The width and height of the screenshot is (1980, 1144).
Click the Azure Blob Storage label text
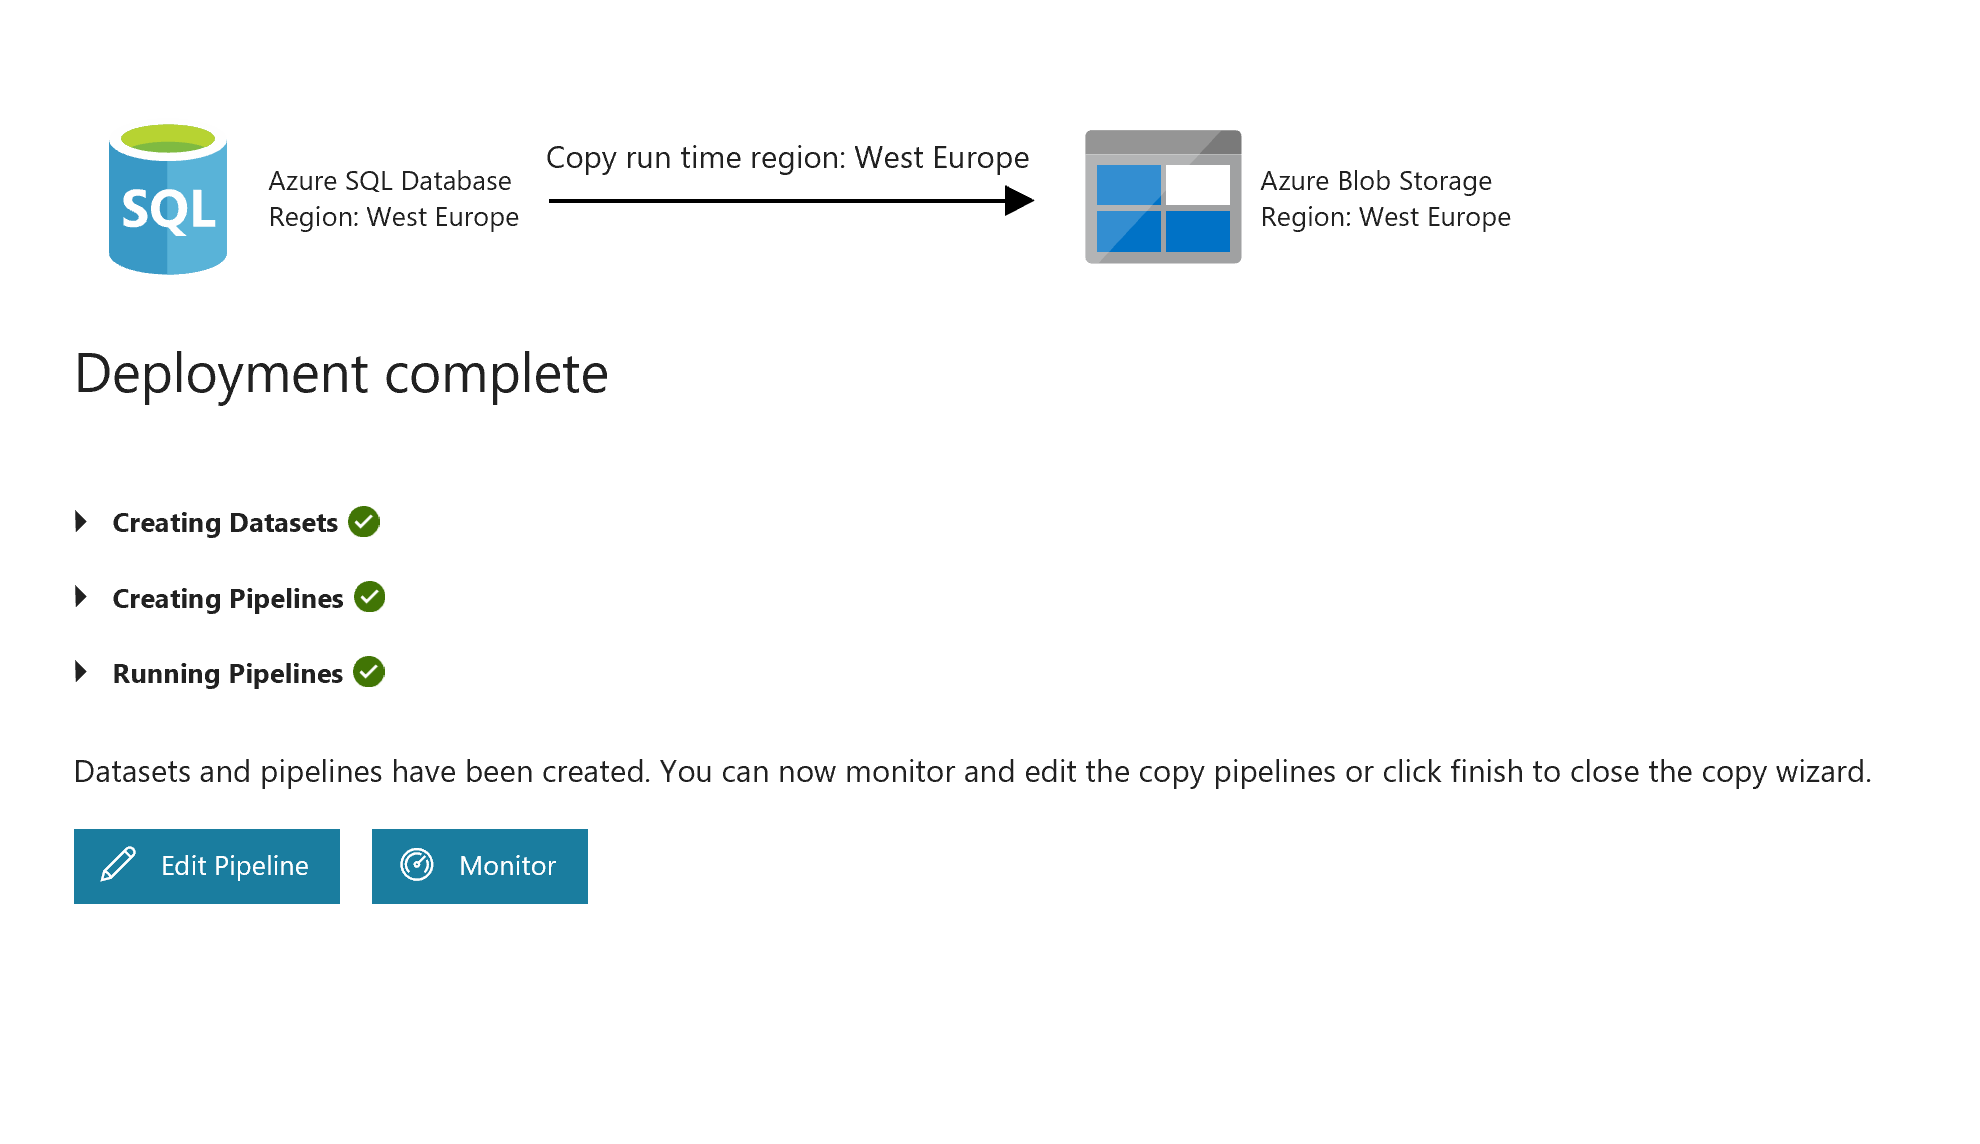(1376, 181)
